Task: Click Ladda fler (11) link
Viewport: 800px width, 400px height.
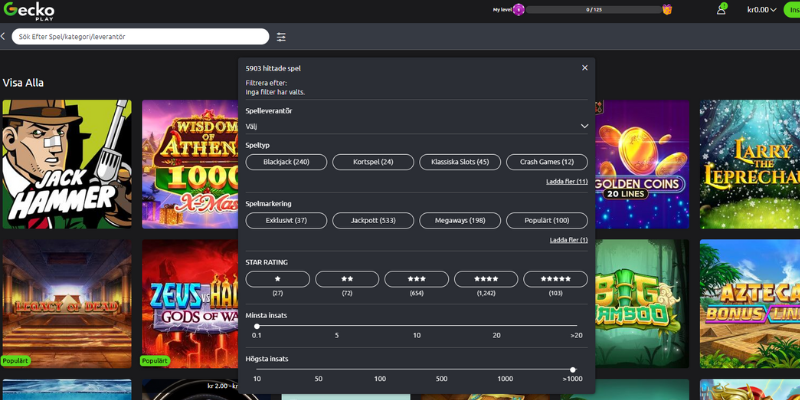Action: tap(567, 182)
